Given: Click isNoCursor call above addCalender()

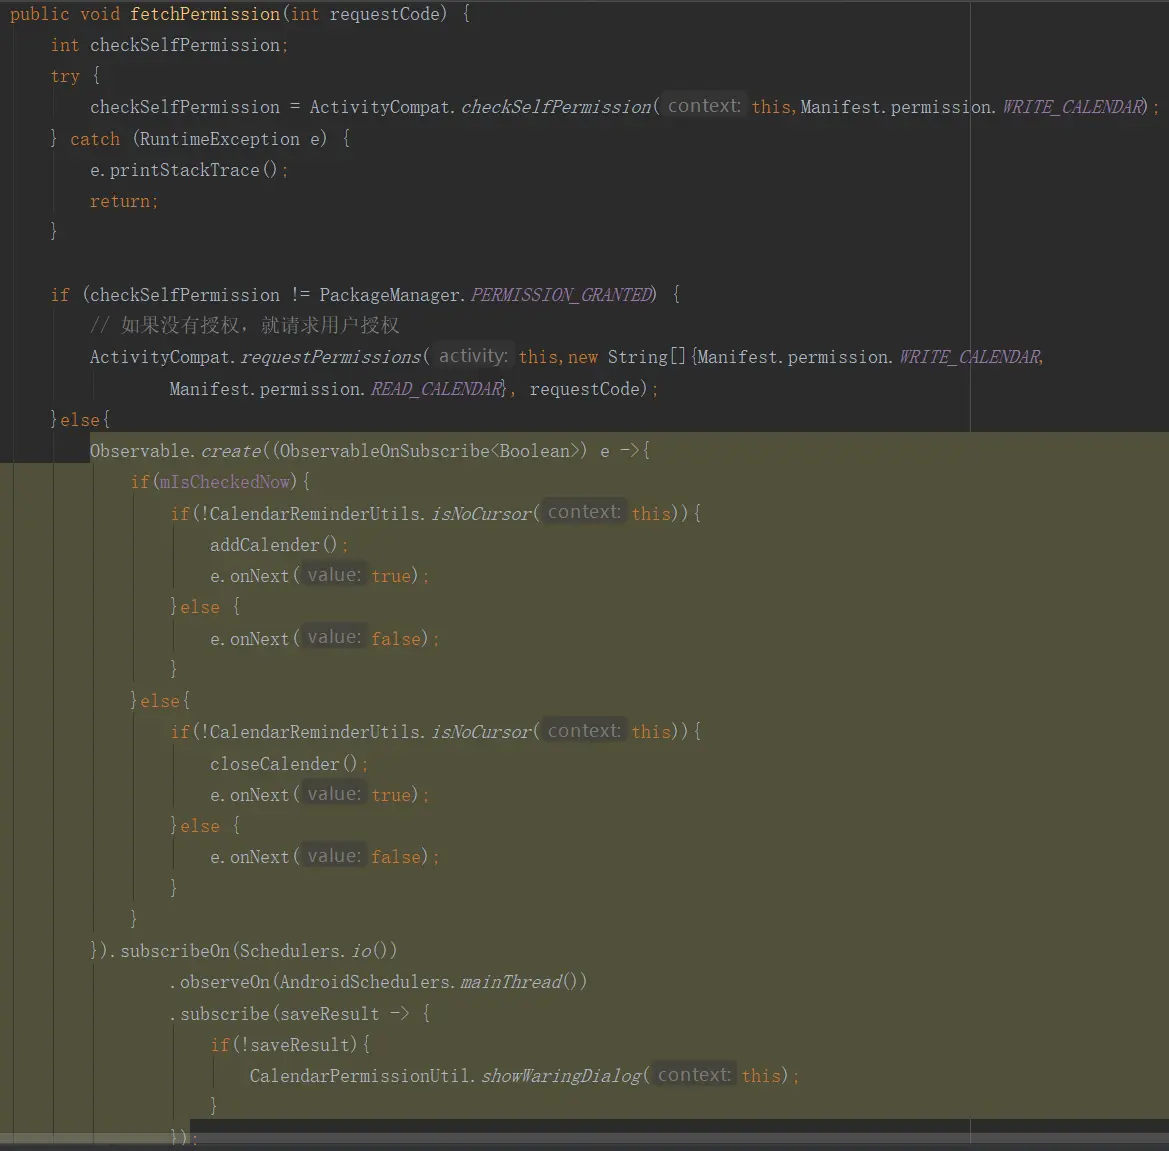Looking at the screenshot, I should click(482, 514).
